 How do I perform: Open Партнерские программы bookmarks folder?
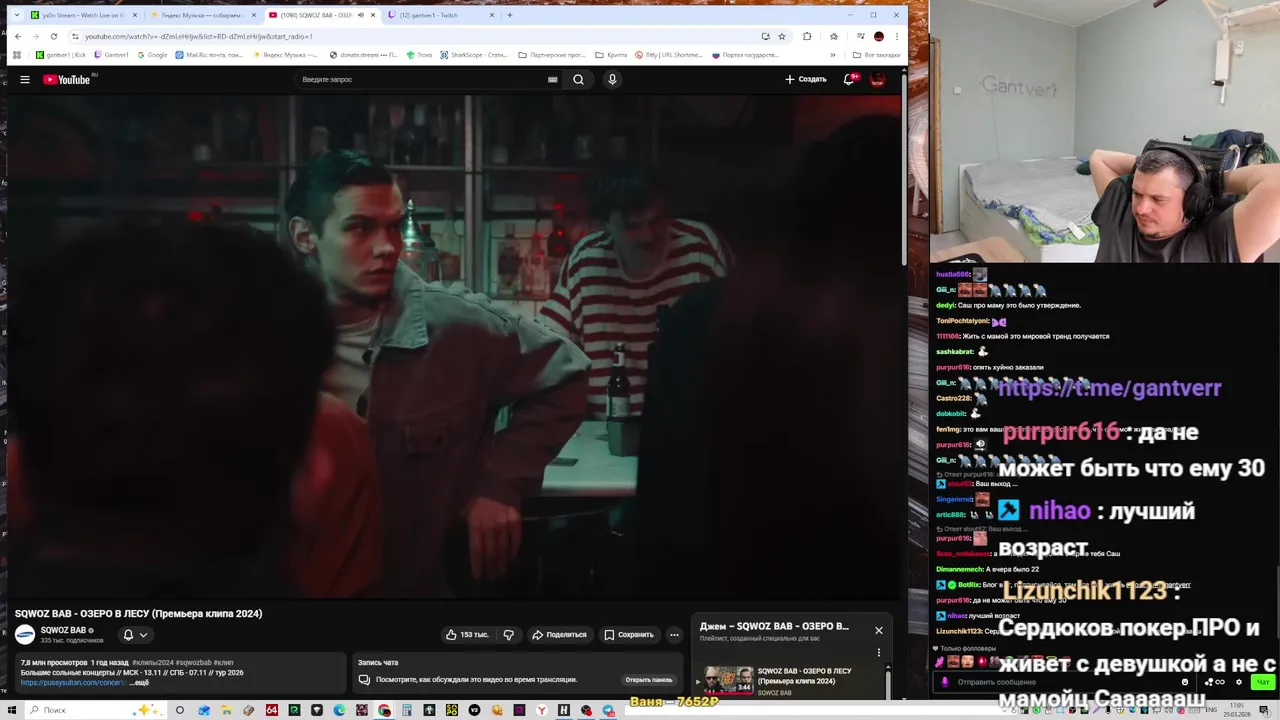coord(553,55)
